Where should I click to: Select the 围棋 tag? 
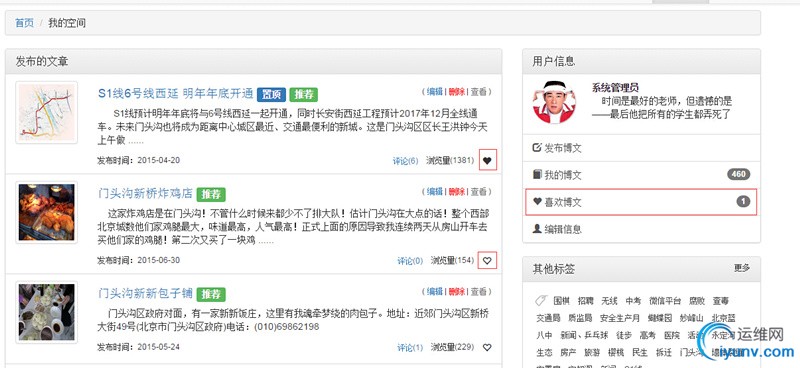click(561, 301)
